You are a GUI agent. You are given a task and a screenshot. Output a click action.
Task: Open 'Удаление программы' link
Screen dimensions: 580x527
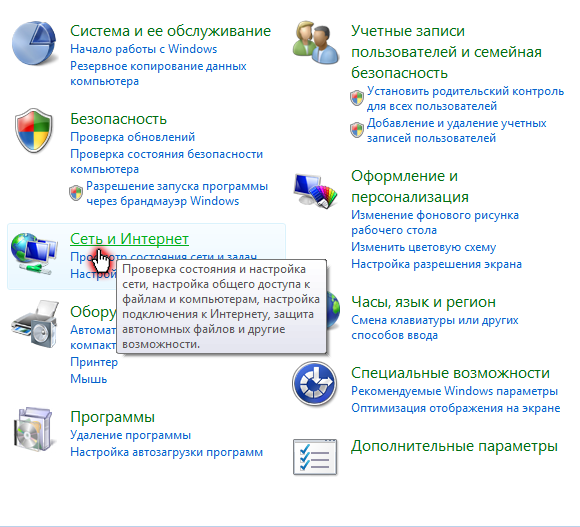click(x=131, y=435)
